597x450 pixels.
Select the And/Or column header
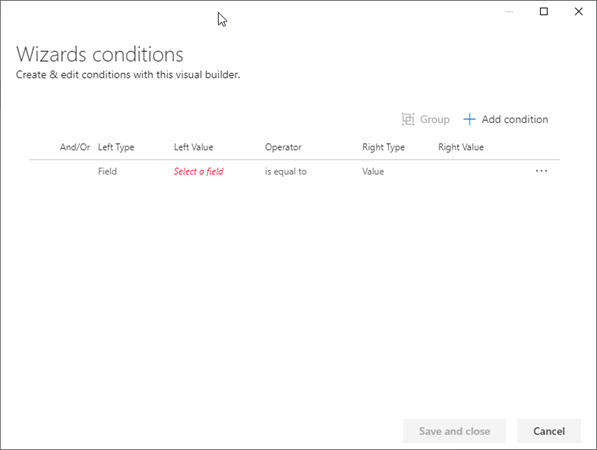click(x=75, y=147)
